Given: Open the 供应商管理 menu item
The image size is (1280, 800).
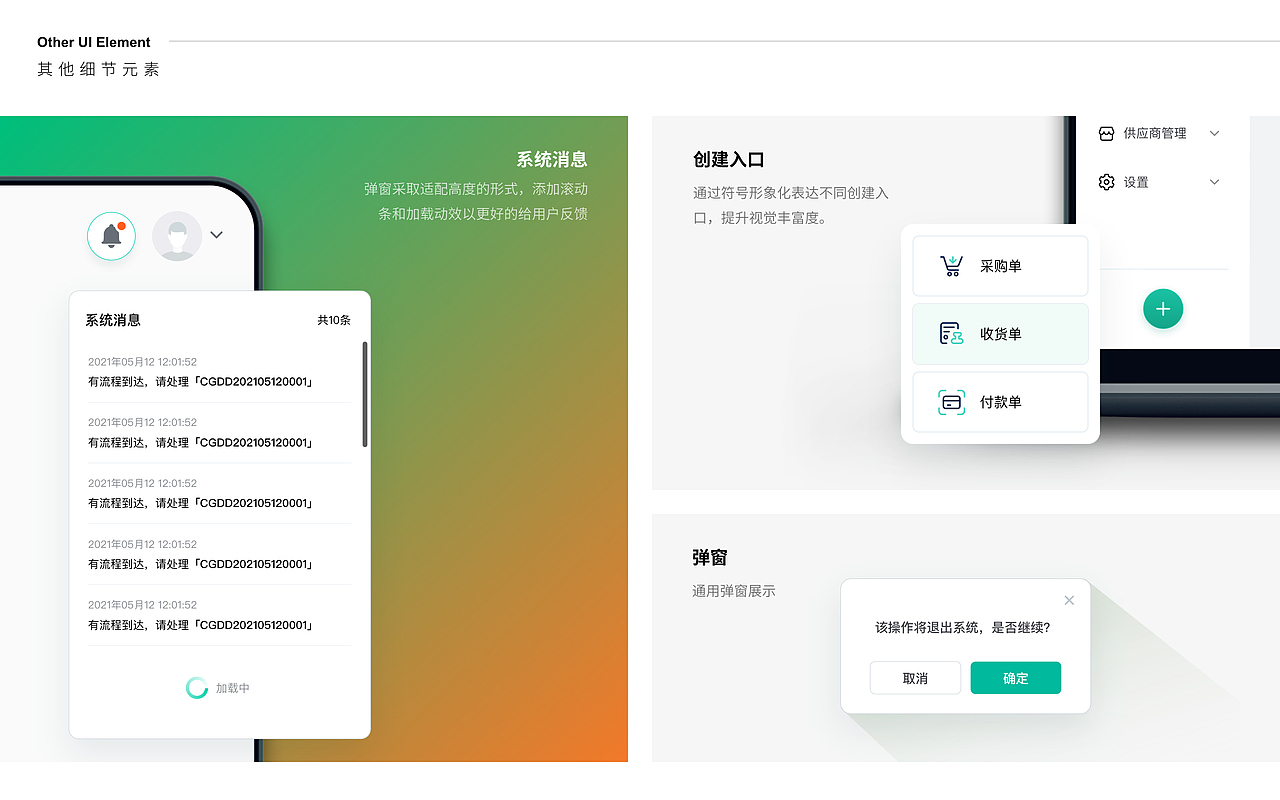Looking at the screenshot, I should click(1160, 133).
